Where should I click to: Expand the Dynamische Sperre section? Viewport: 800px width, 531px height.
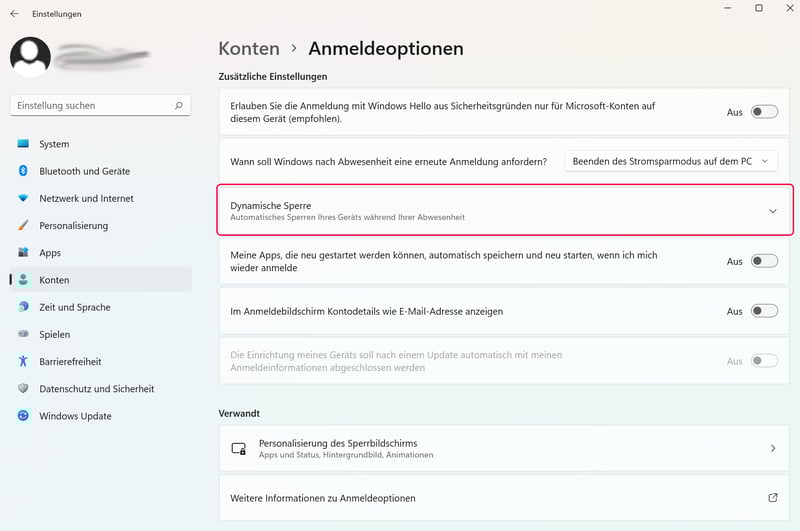pyautogui.click(x=772, y=211)
